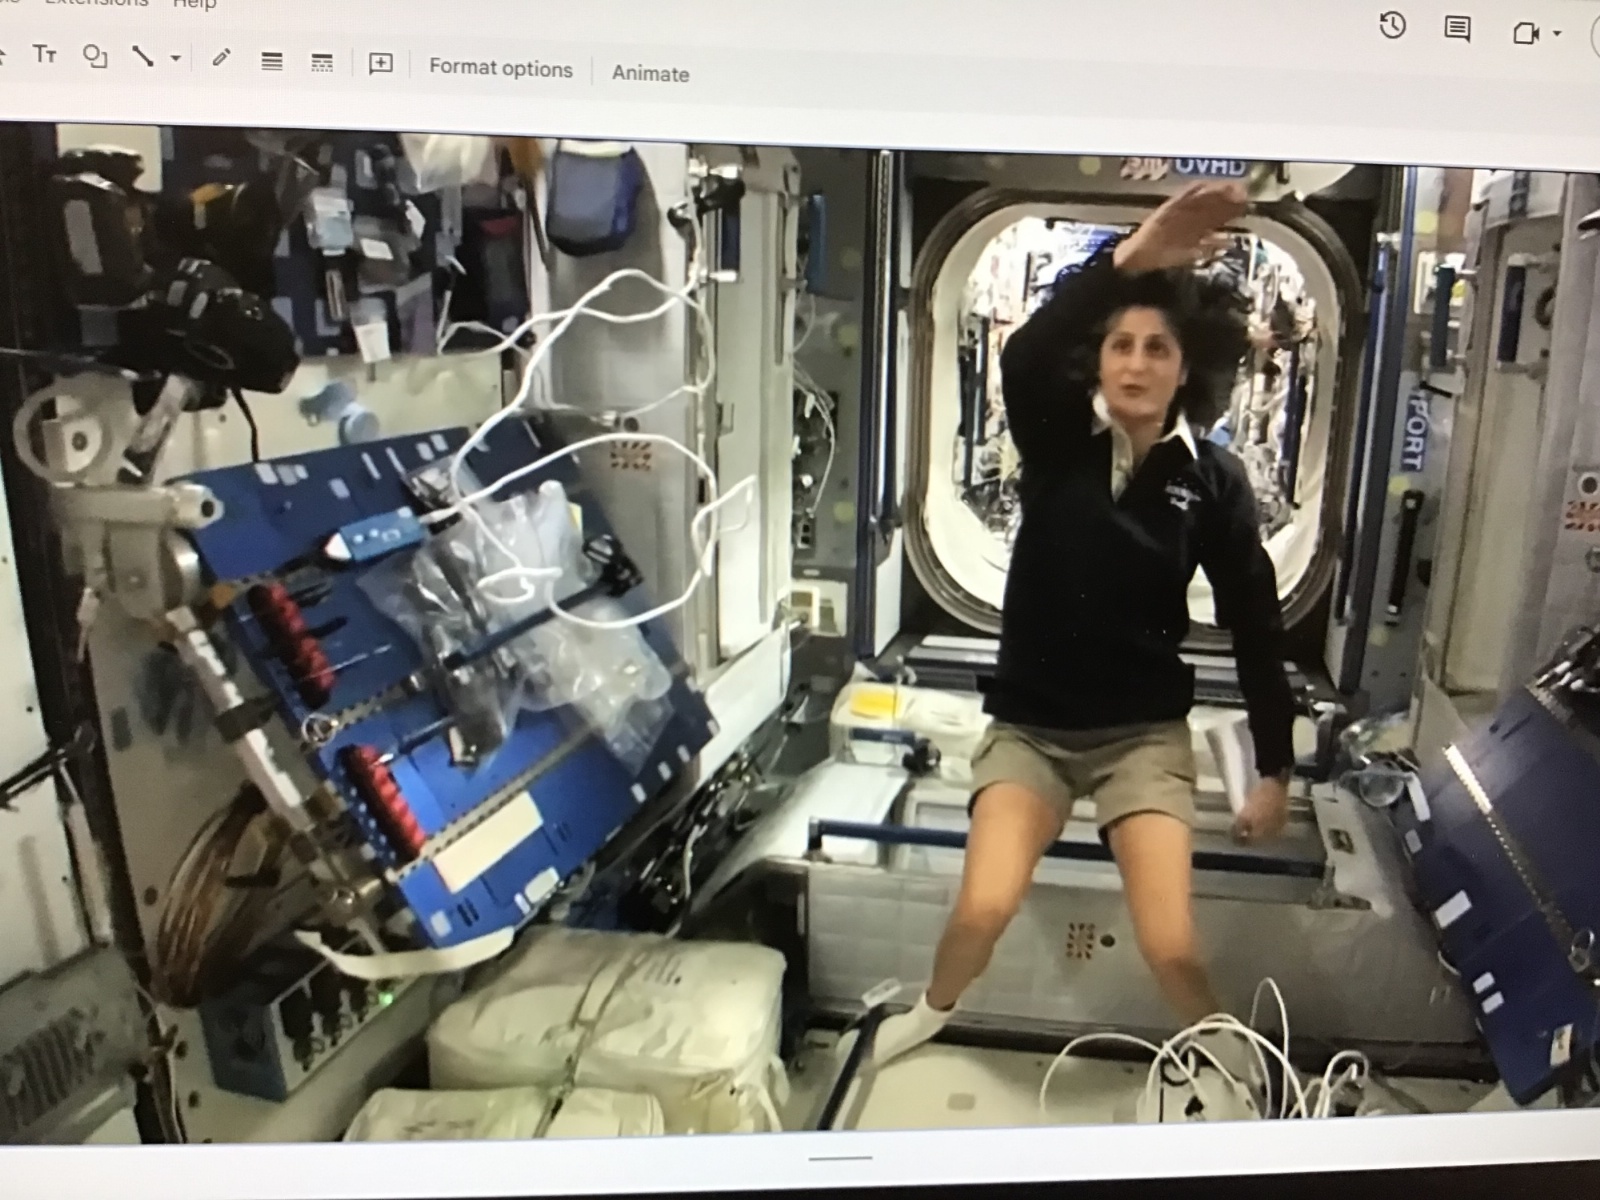Click the speaker notes drag handle

pos(841,1158)
